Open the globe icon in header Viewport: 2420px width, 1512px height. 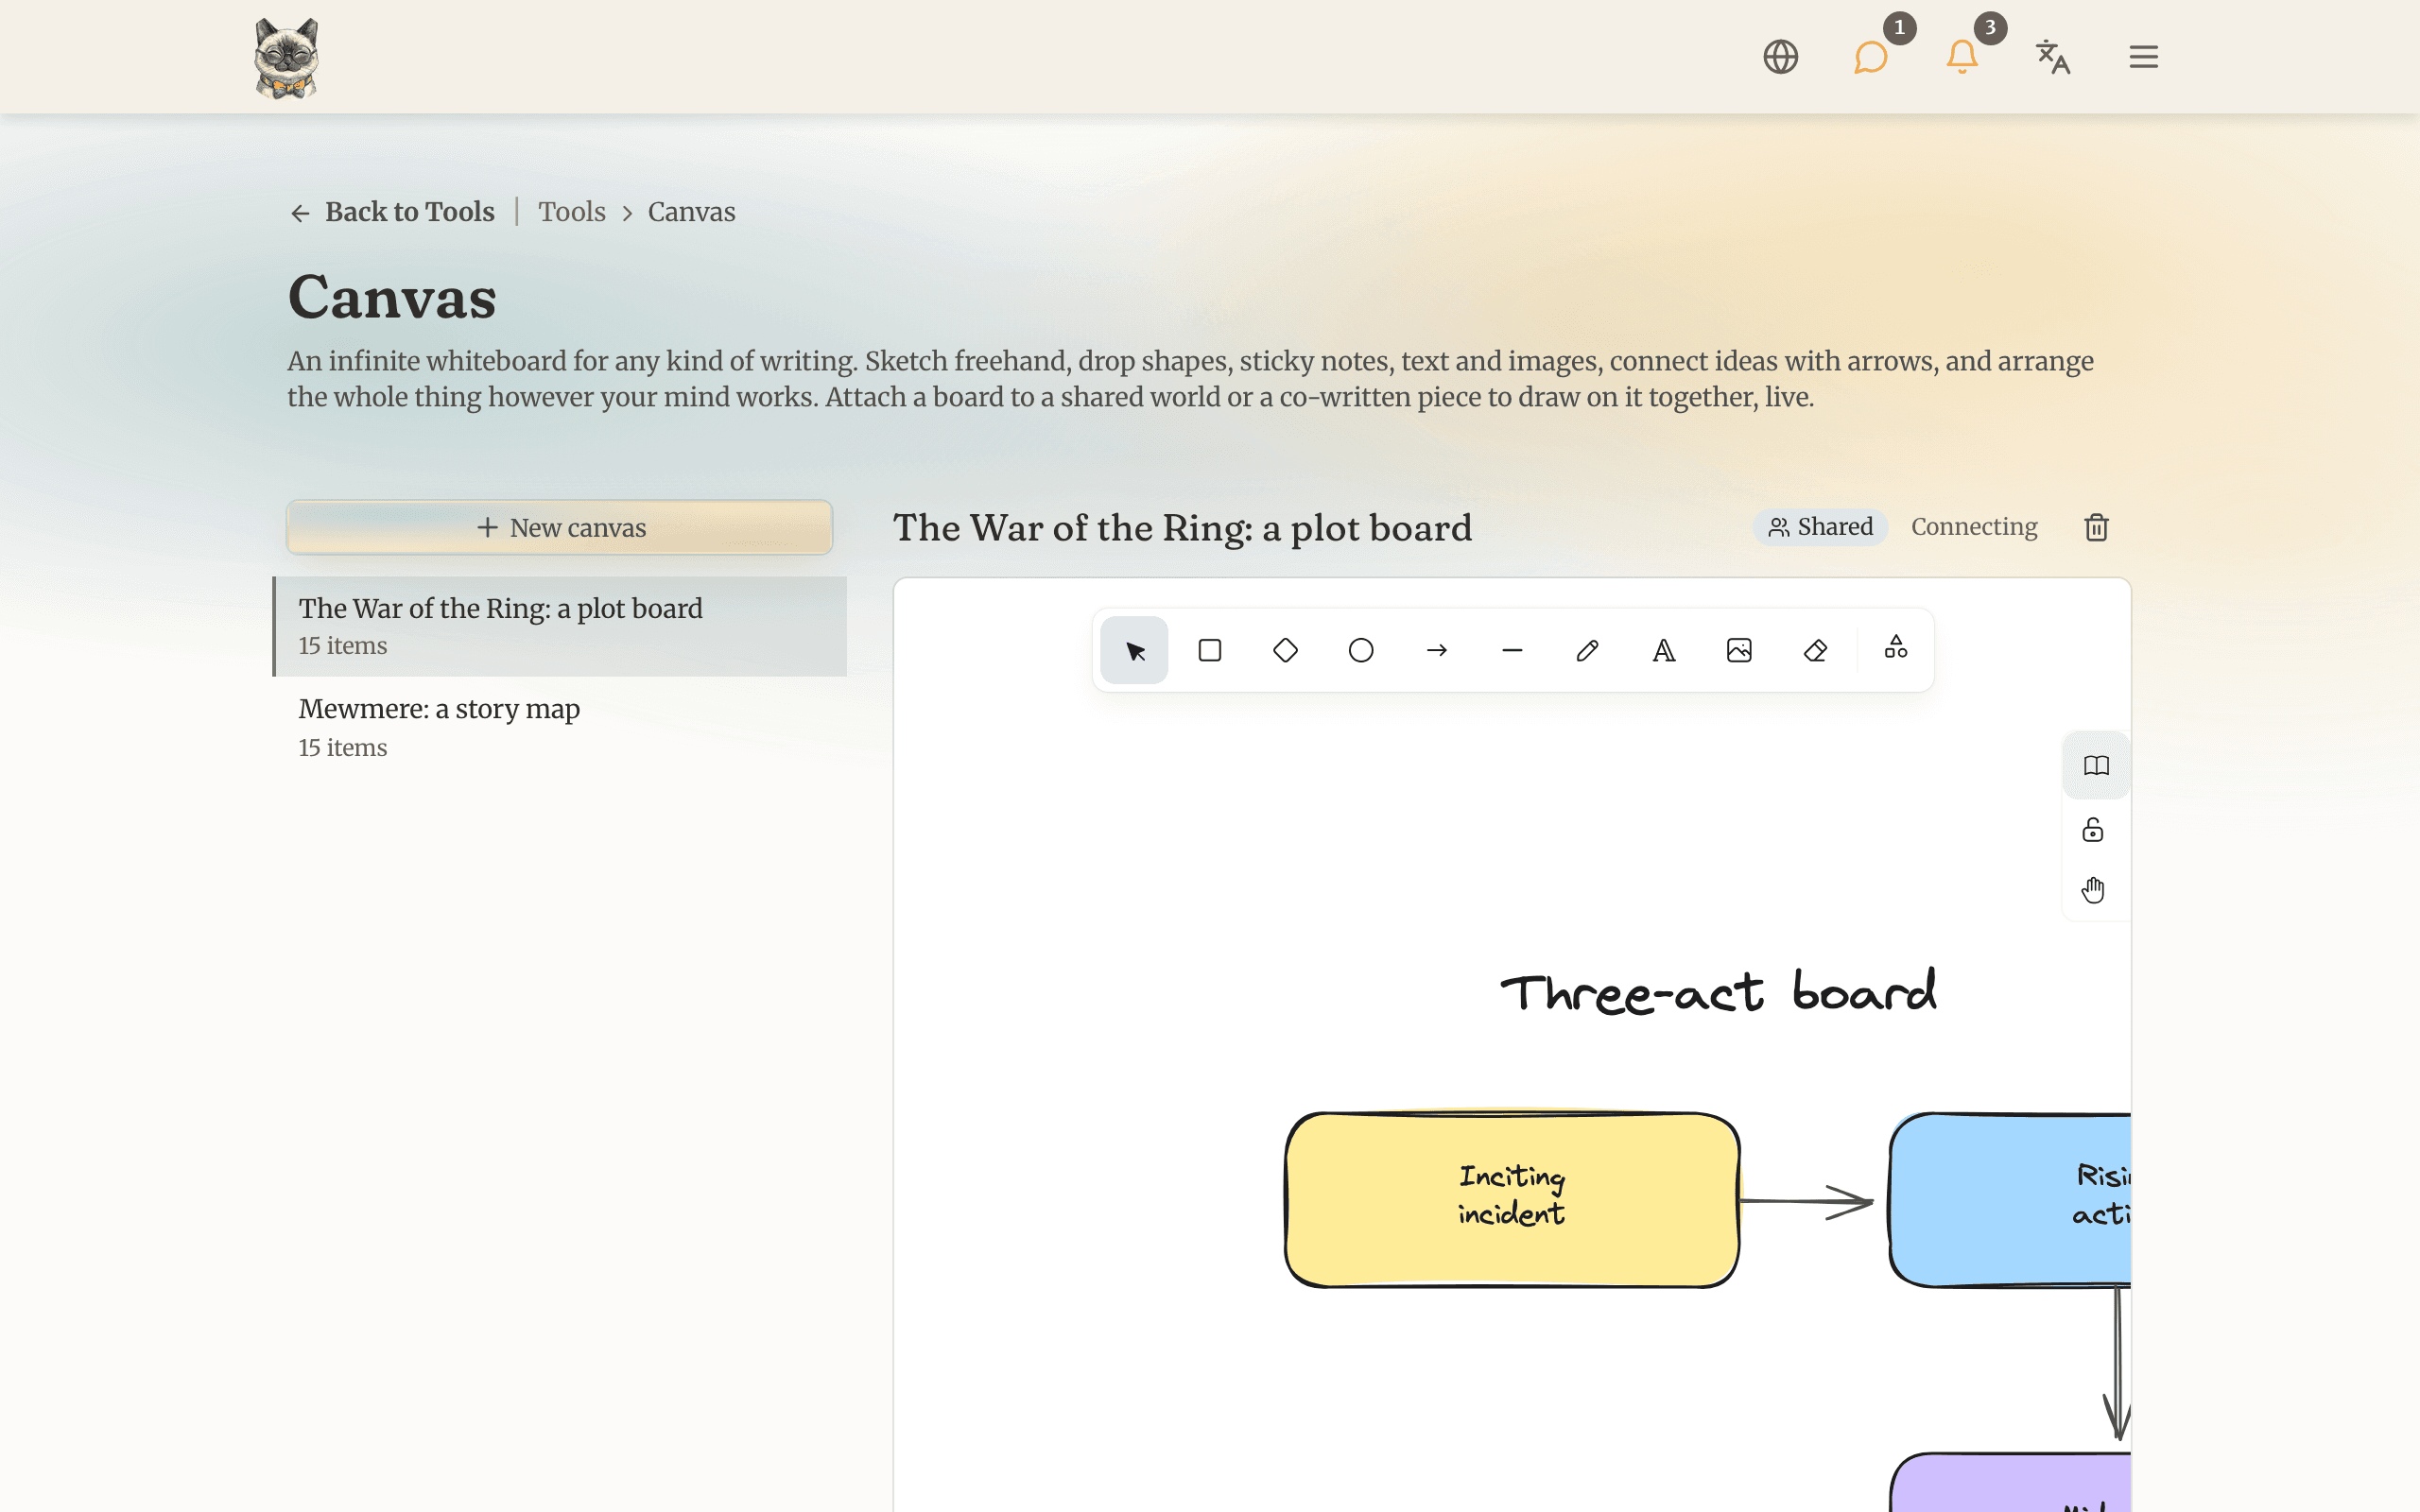(x=1780, y=57)
